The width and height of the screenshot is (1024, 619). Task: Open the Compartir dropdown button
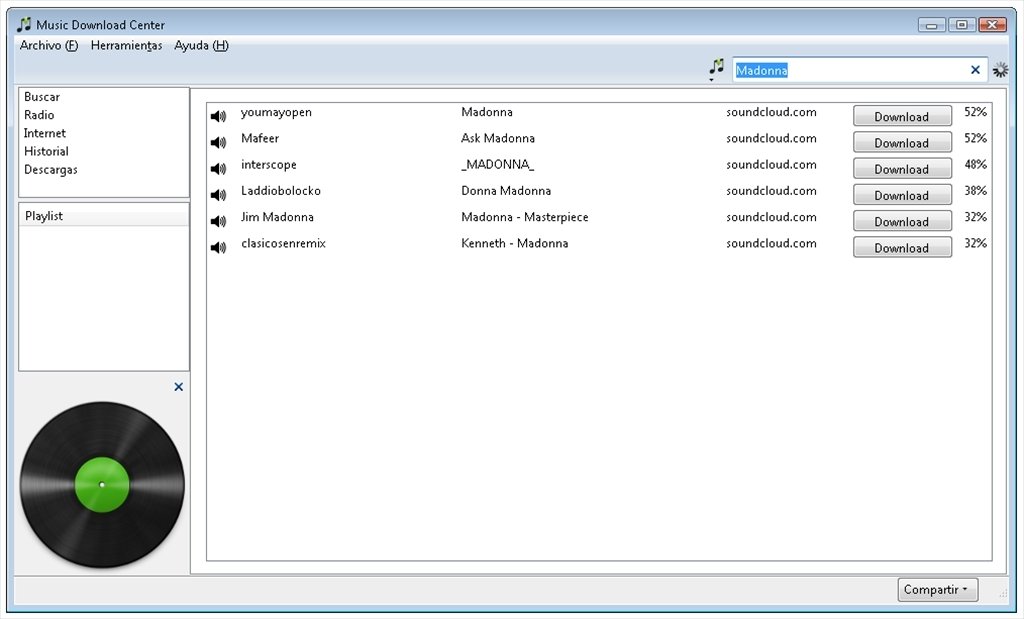coord(937,590)
